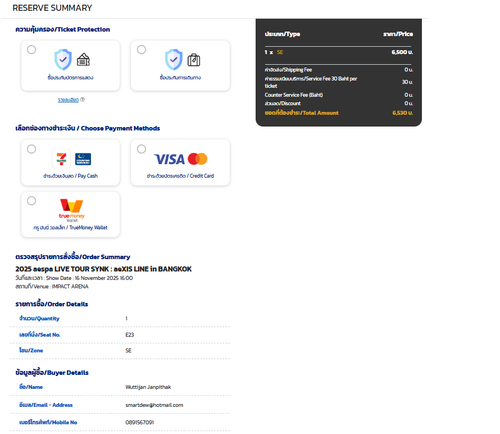500x434 pixels.
Task: Click the Price column header in price panel
Action: pos(398,34)
